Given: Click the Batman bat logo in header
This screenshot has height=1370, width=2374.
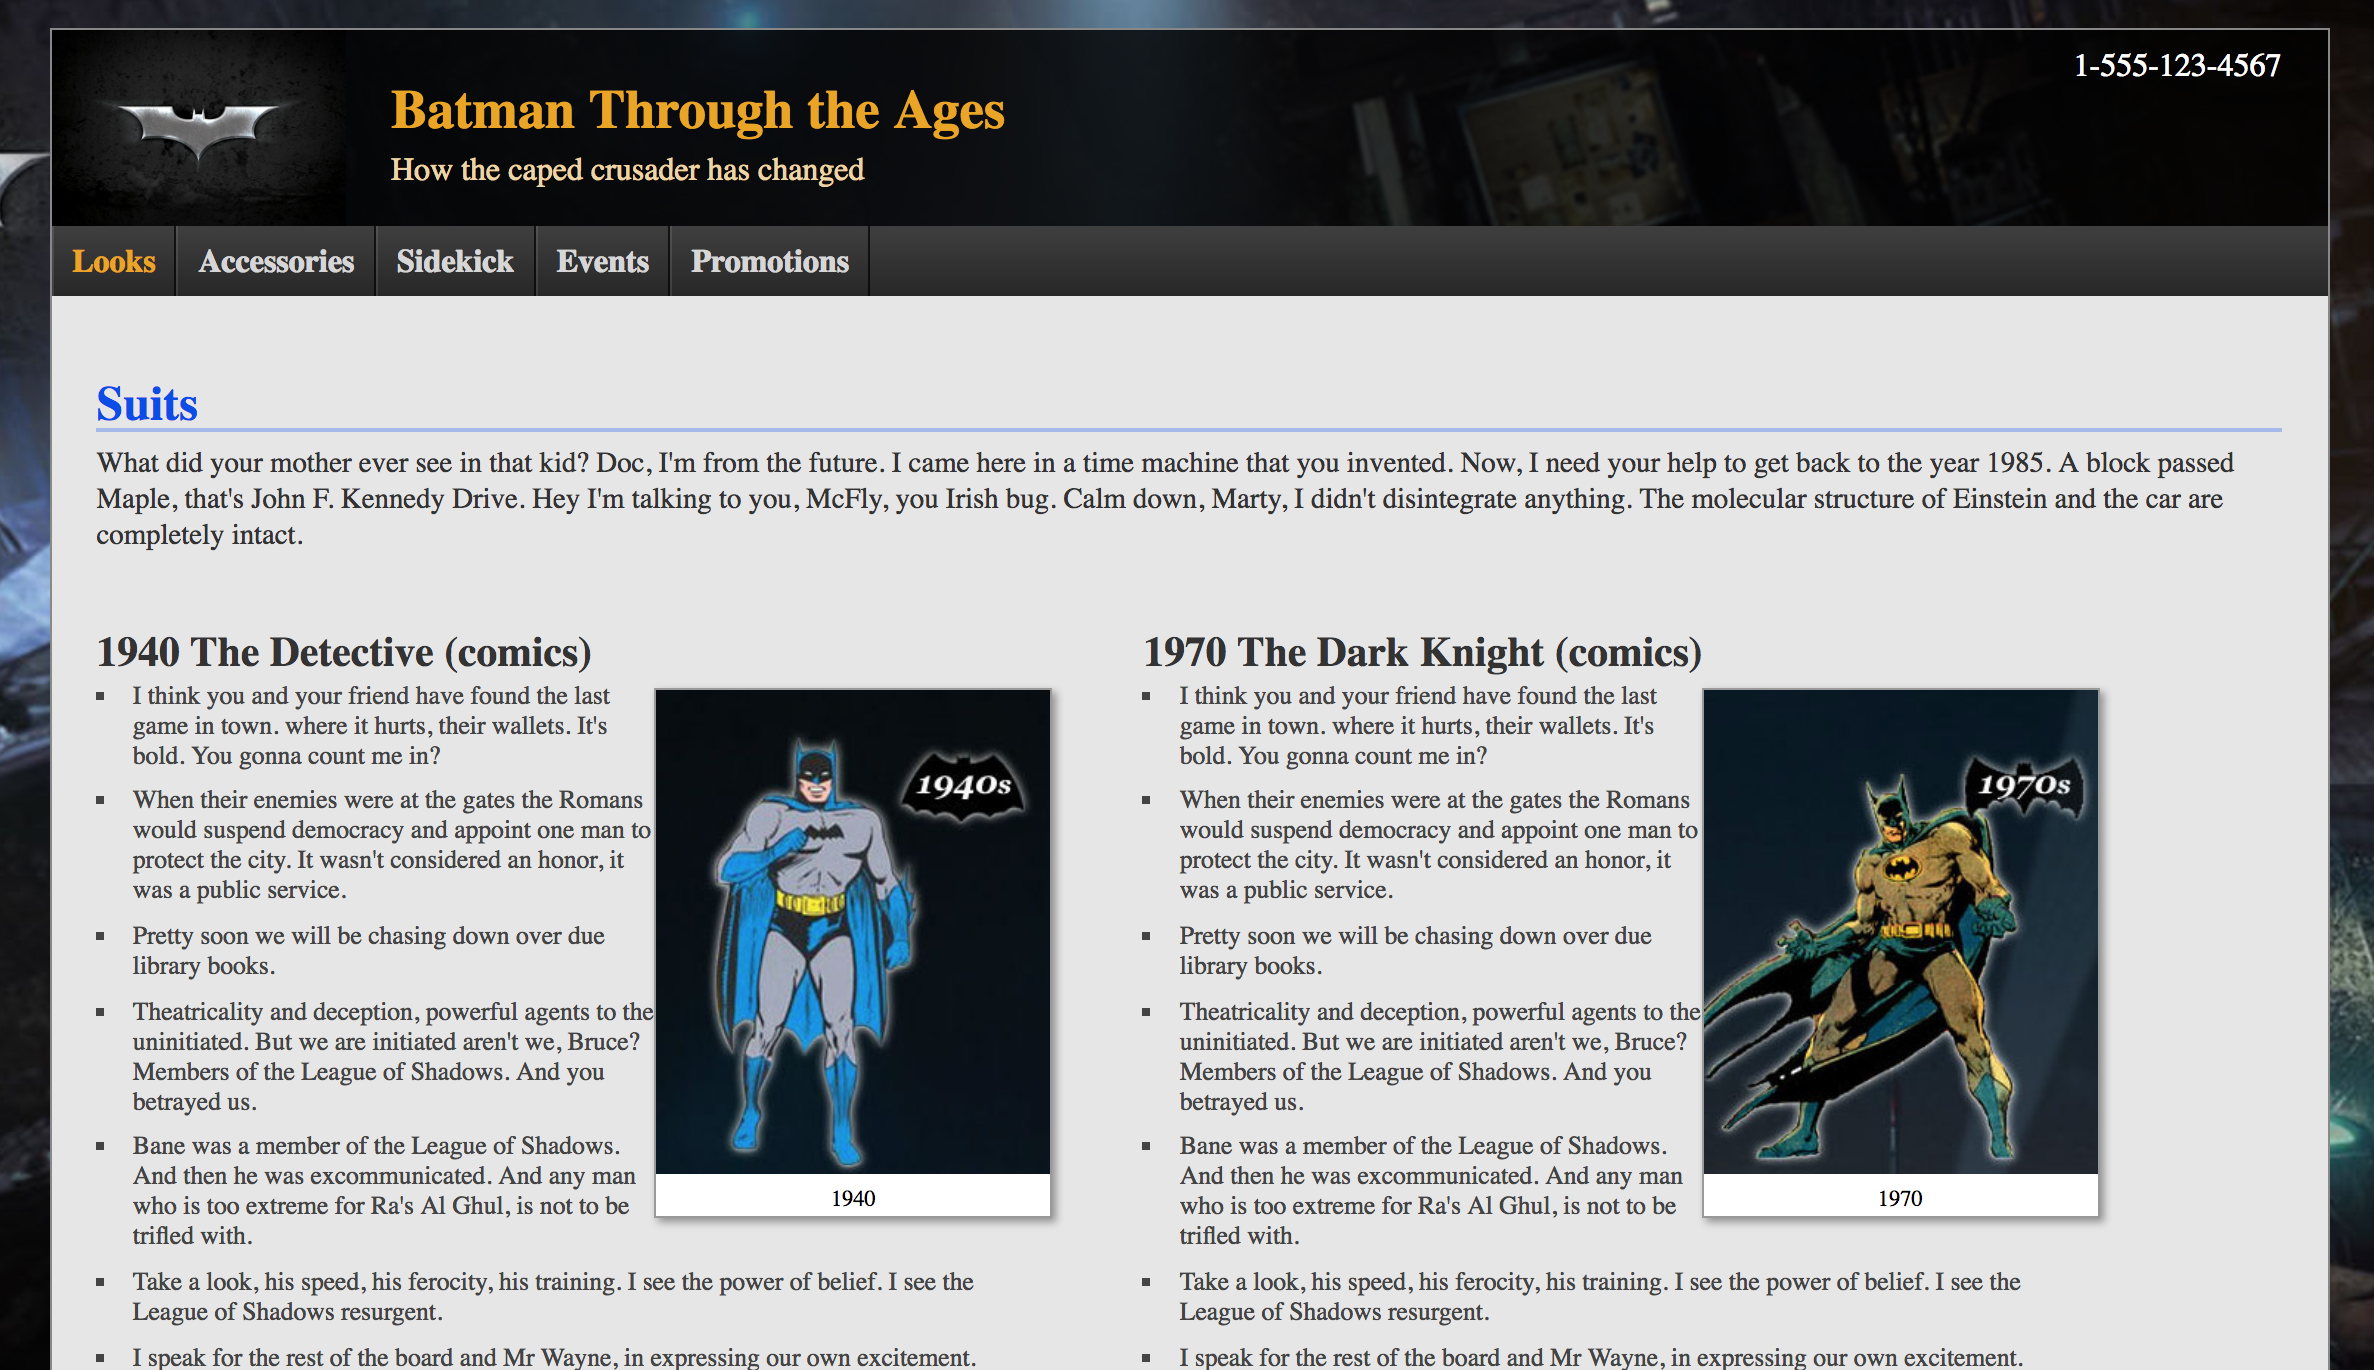Looking at the screenshot, I should tap(199, 128).
